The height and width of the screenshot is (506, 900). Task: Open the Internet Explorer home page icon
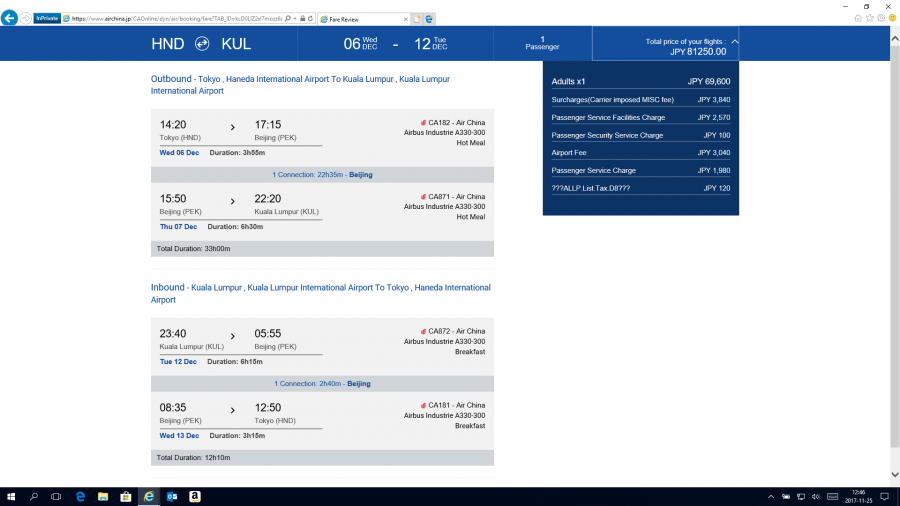(857, 18)
